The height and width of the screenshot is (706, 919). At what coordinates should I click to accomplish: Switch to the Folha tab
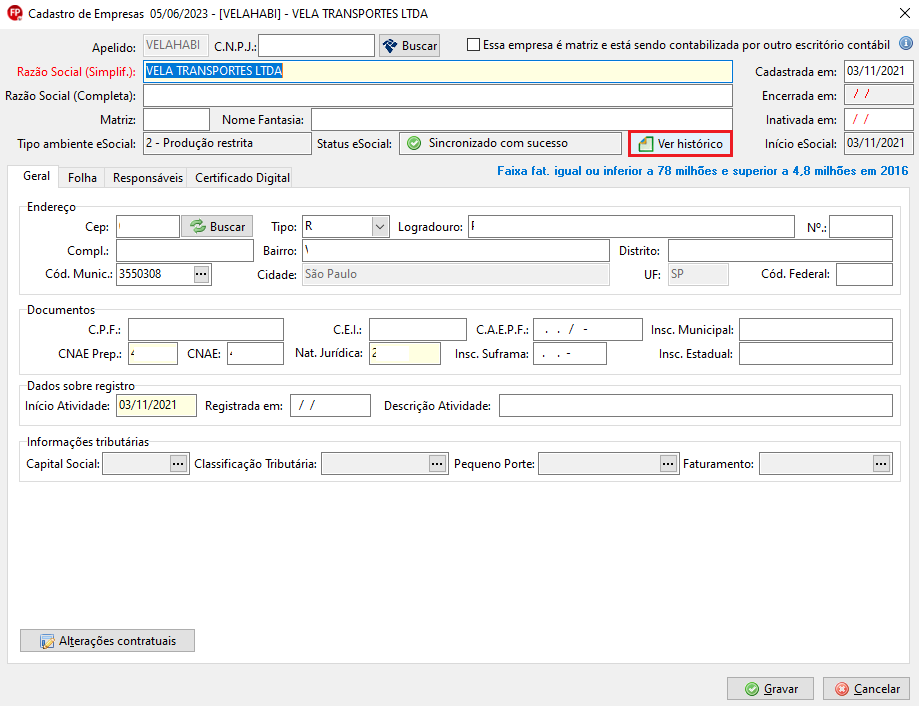click(82, 178)
